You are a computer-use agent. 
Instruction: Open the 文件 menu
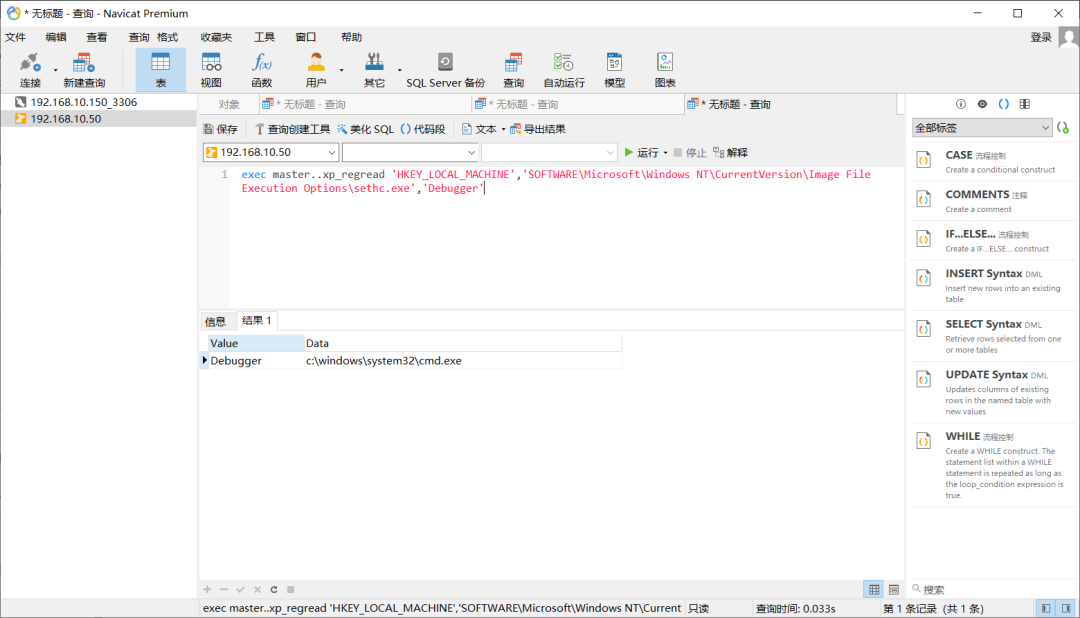point(15,37)
